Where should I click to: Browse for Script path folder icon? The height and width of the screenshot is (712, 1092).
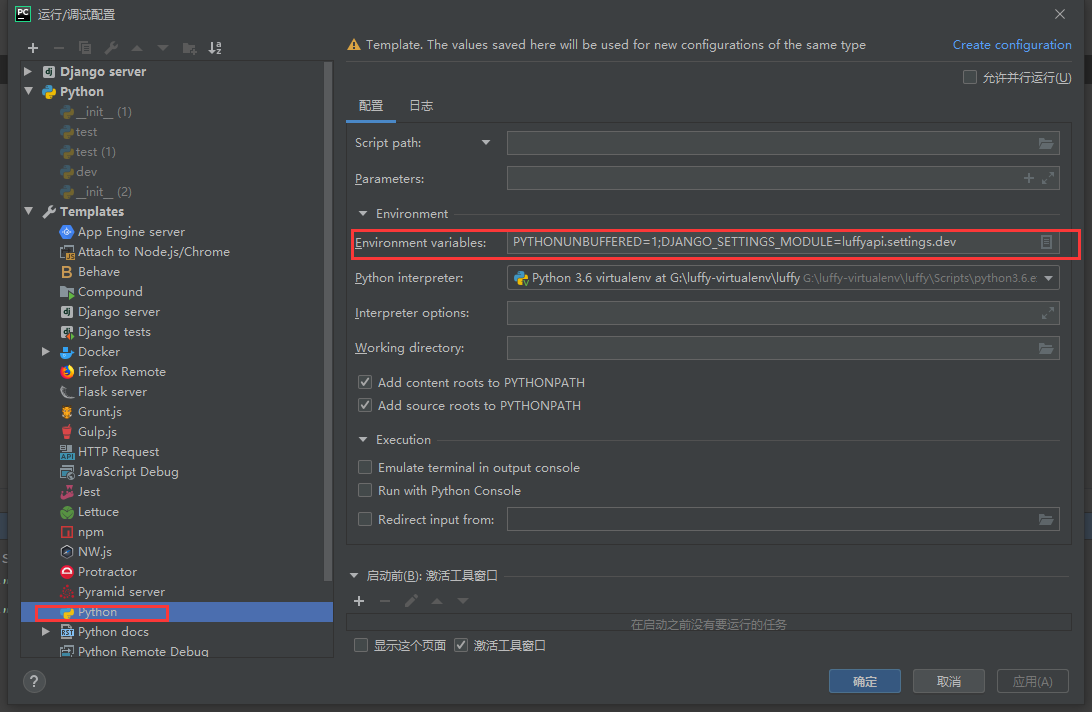pyautogui.click(x=1045, y=144)
